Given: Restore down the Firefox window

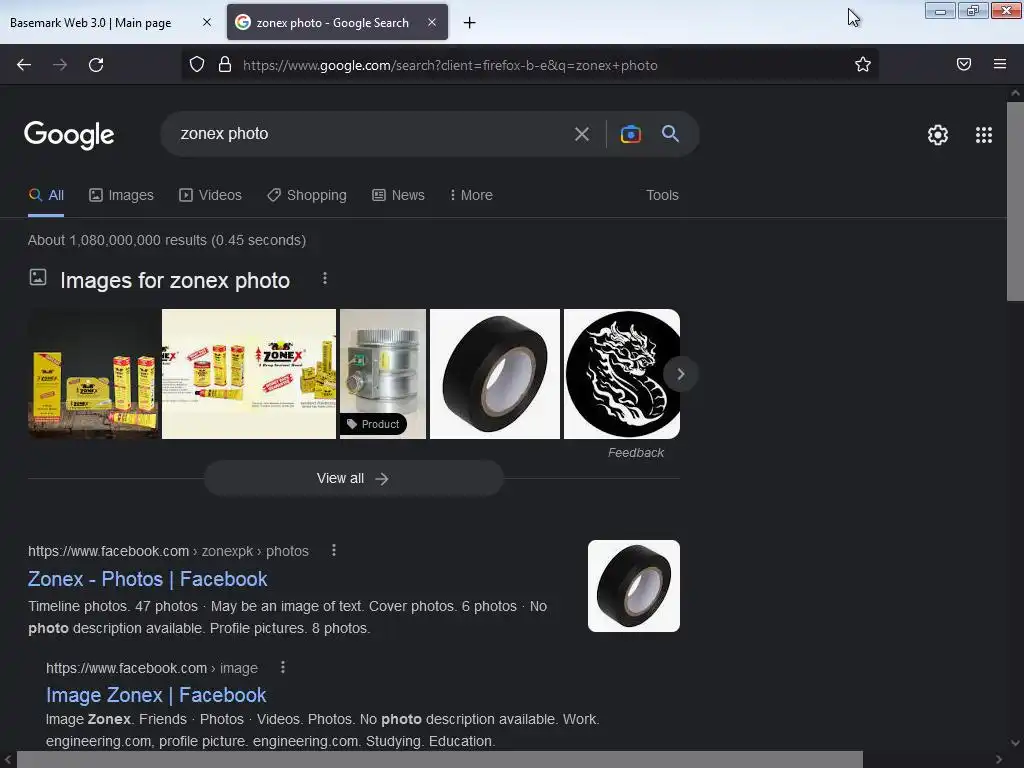Looking at the screenshot, I should click(972, 11).
